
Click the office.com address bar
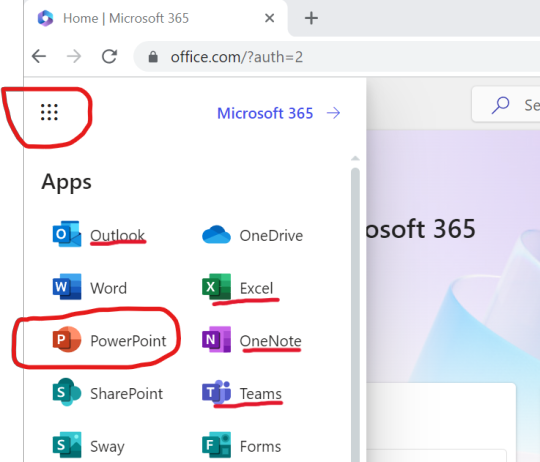[x=337, y=57]
